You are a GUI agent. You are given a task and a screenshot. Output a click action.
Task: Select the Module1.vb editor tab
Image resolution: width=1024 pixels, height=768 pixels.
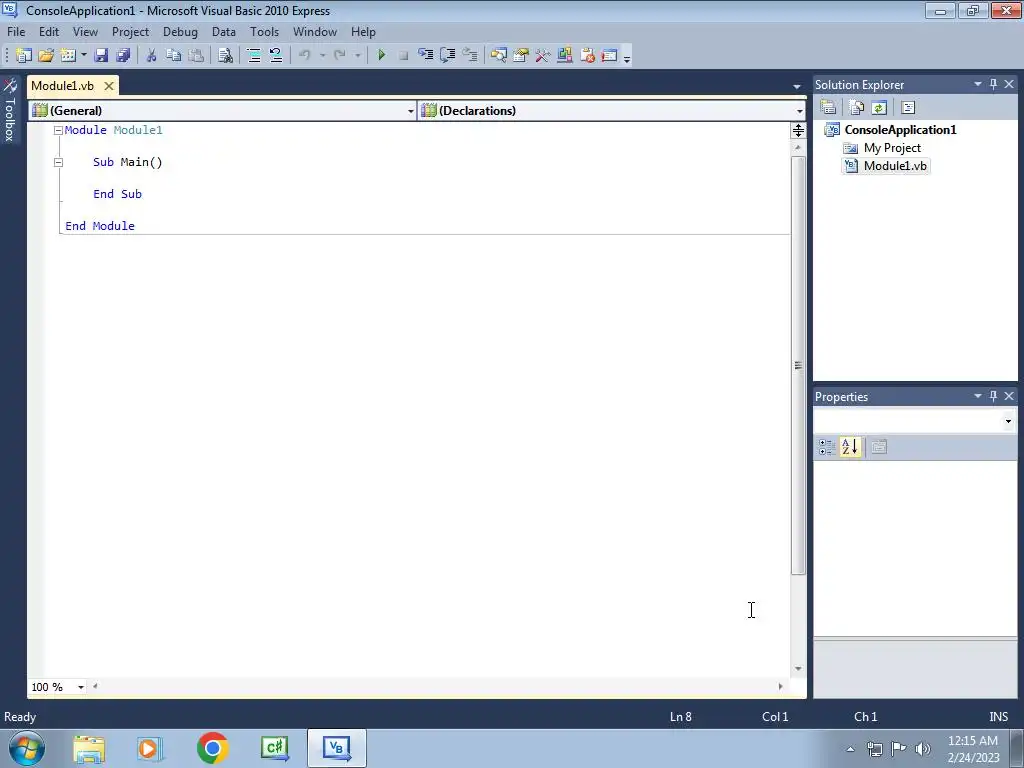(63, 86)
